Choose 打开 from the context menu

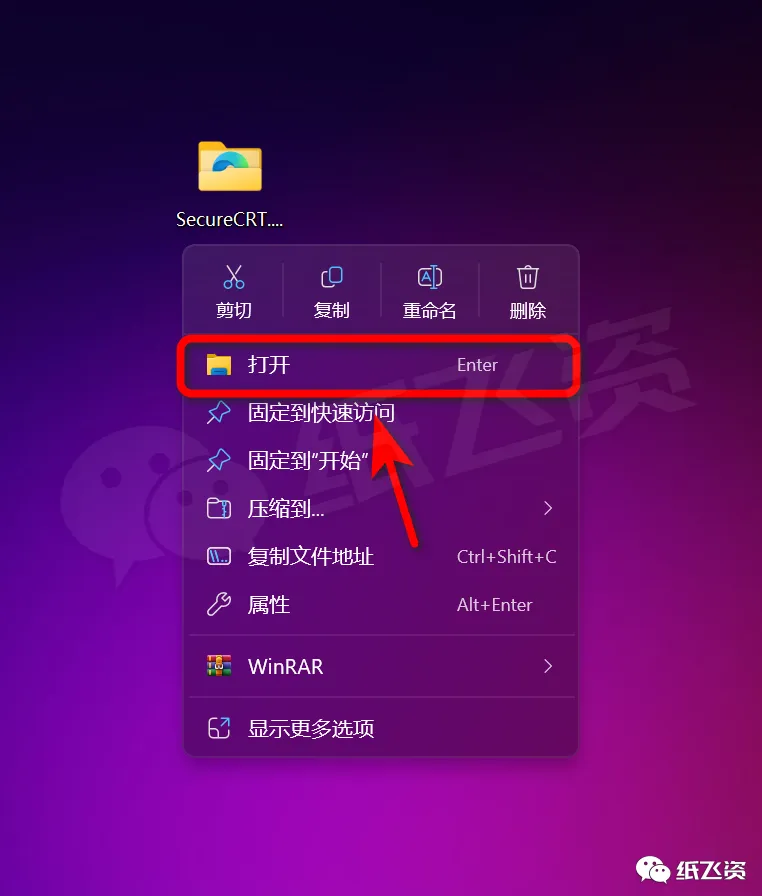tap(379, 365)
